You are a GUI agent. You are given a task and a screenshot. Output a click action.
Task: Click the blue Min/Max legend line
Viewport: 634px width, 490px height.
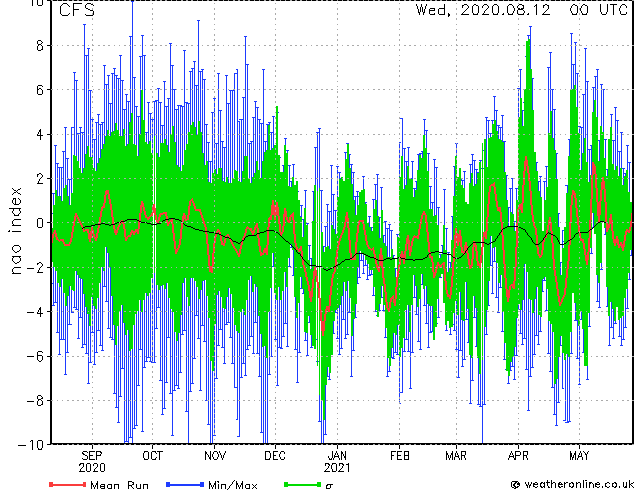click(185, 484)
